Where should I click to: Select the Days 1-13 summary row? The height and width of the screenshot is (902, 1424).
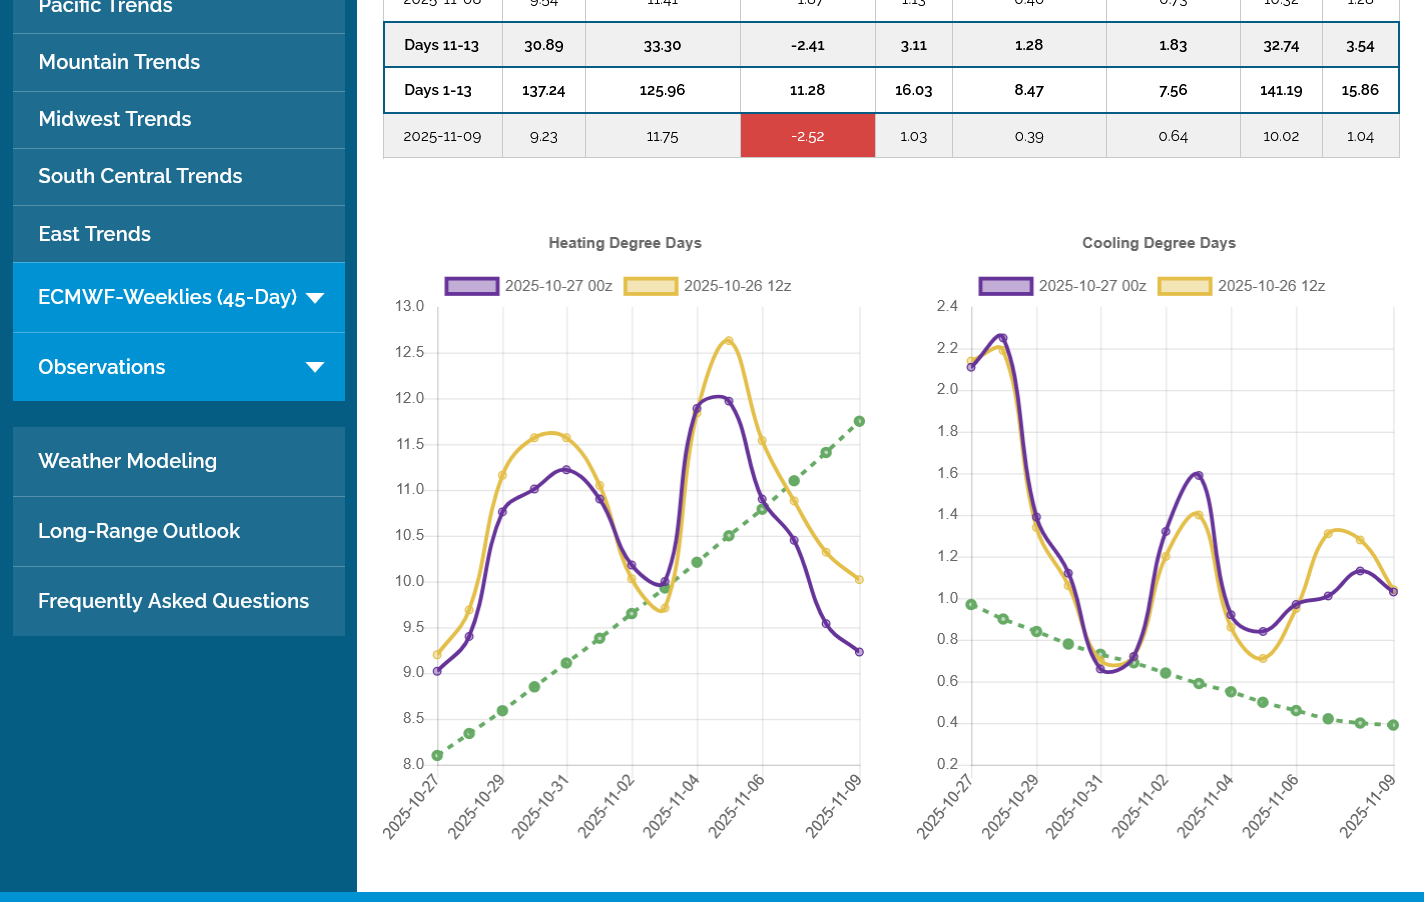click(438, 90)
